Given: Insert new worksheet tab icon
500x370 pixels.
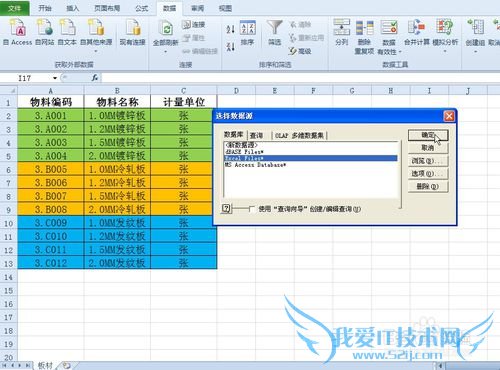Looking at the screenshot, I should pos(66,366).
